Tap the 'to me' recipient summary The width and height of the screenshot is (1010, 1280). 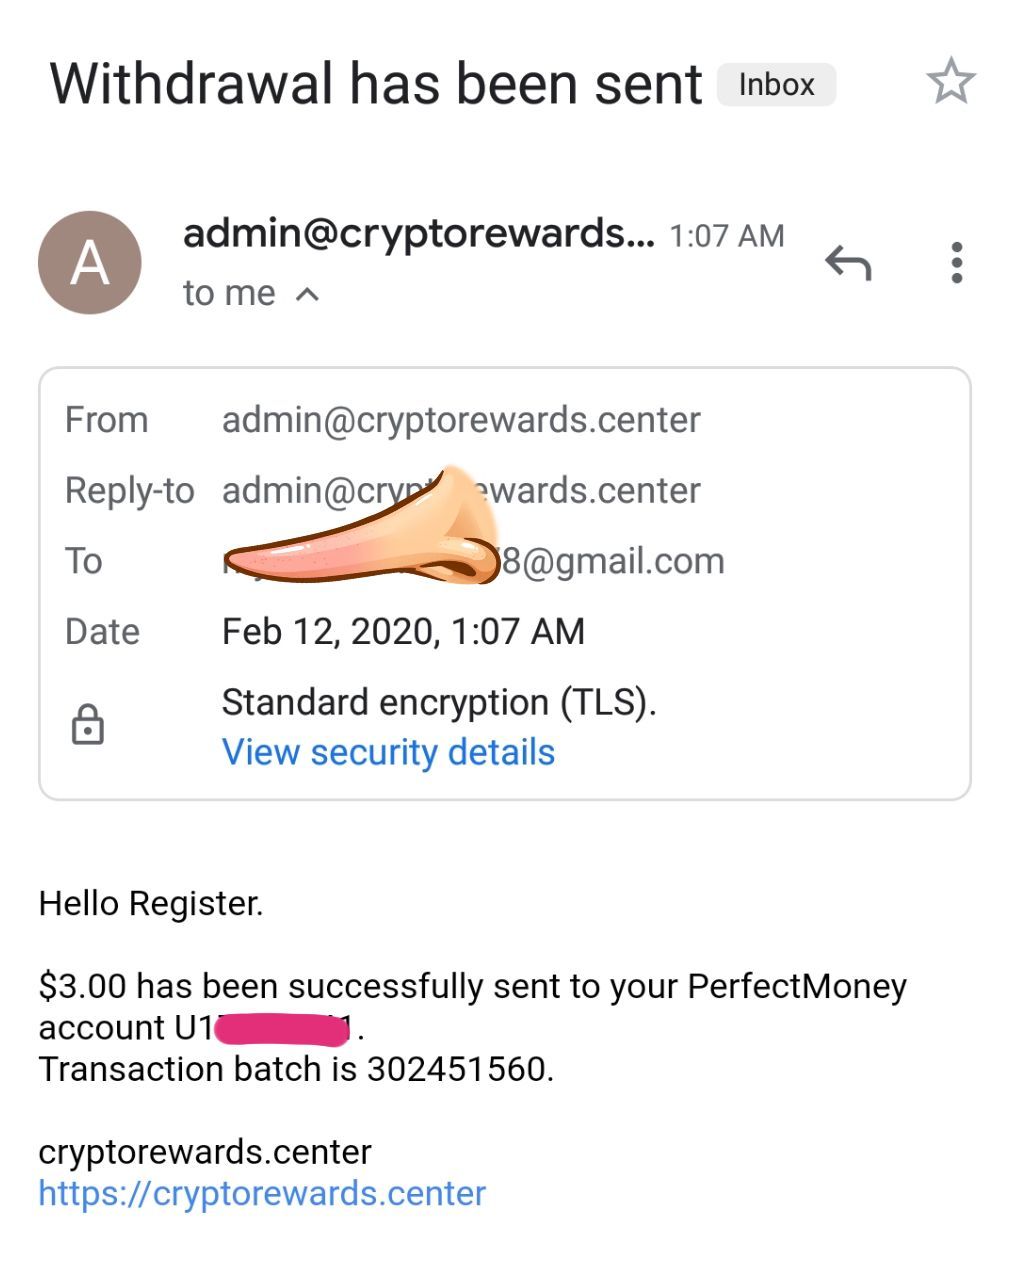pyautogui.click(x=229, y=293)
